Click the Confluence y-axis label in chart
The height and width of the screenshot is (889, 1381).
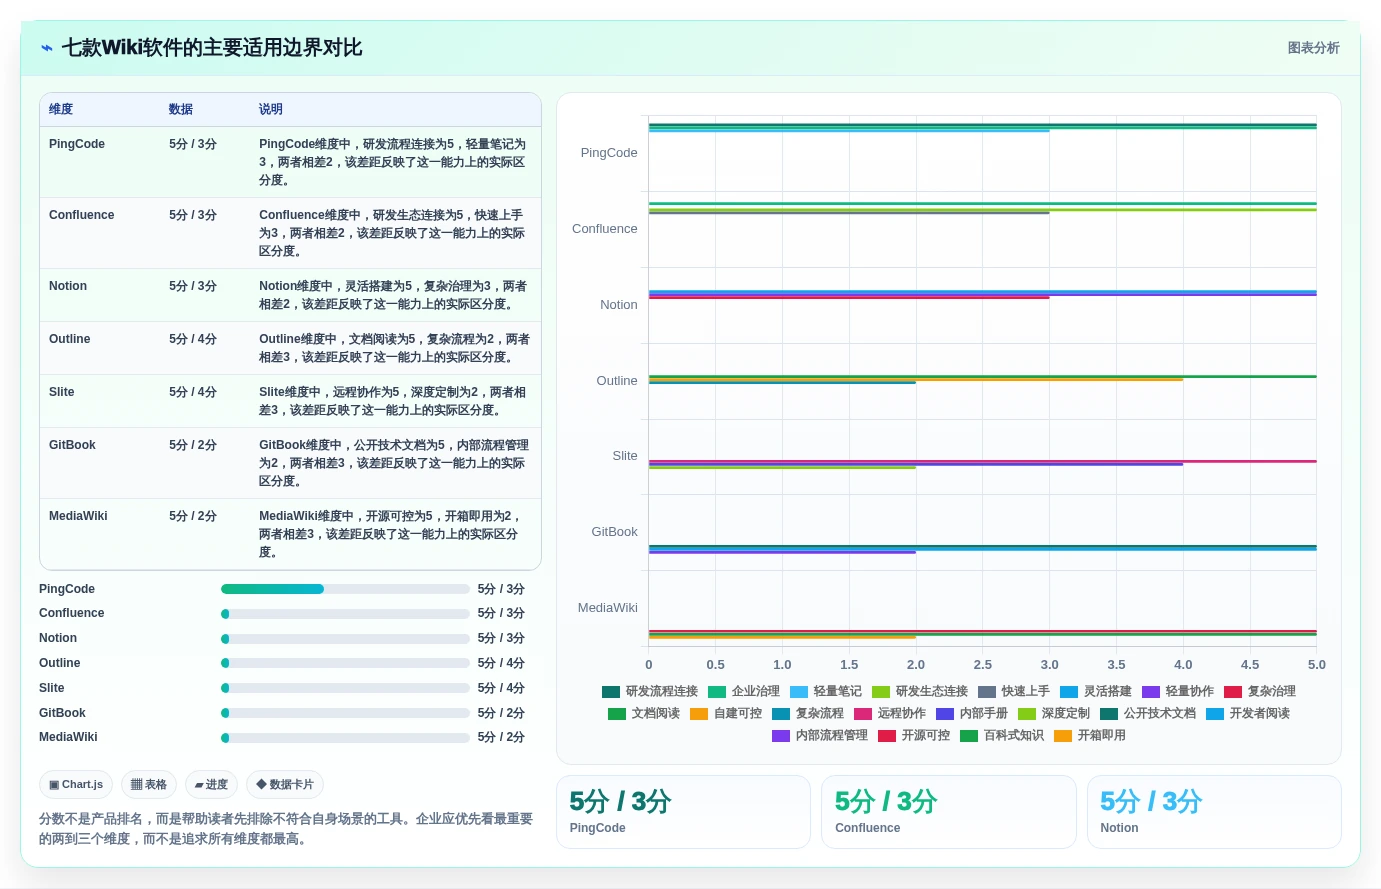point(605,229)
